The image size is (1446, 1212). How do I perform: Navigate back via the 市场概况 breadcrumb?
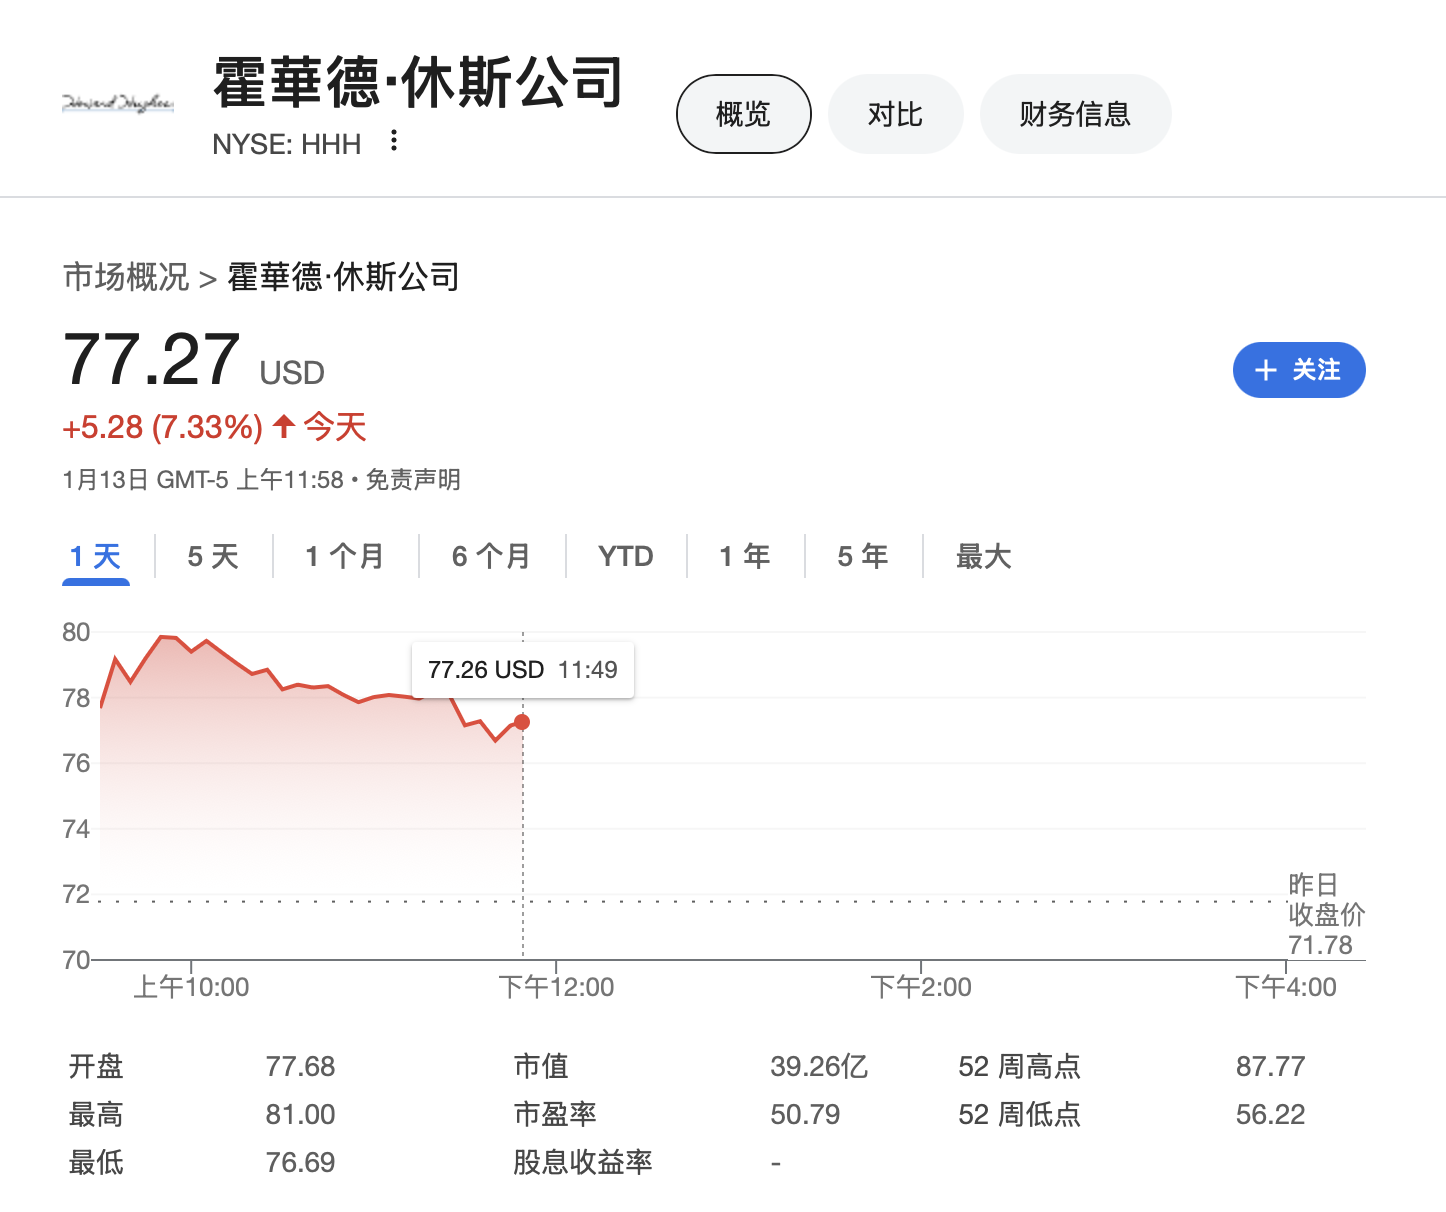(x=124, y=276)
